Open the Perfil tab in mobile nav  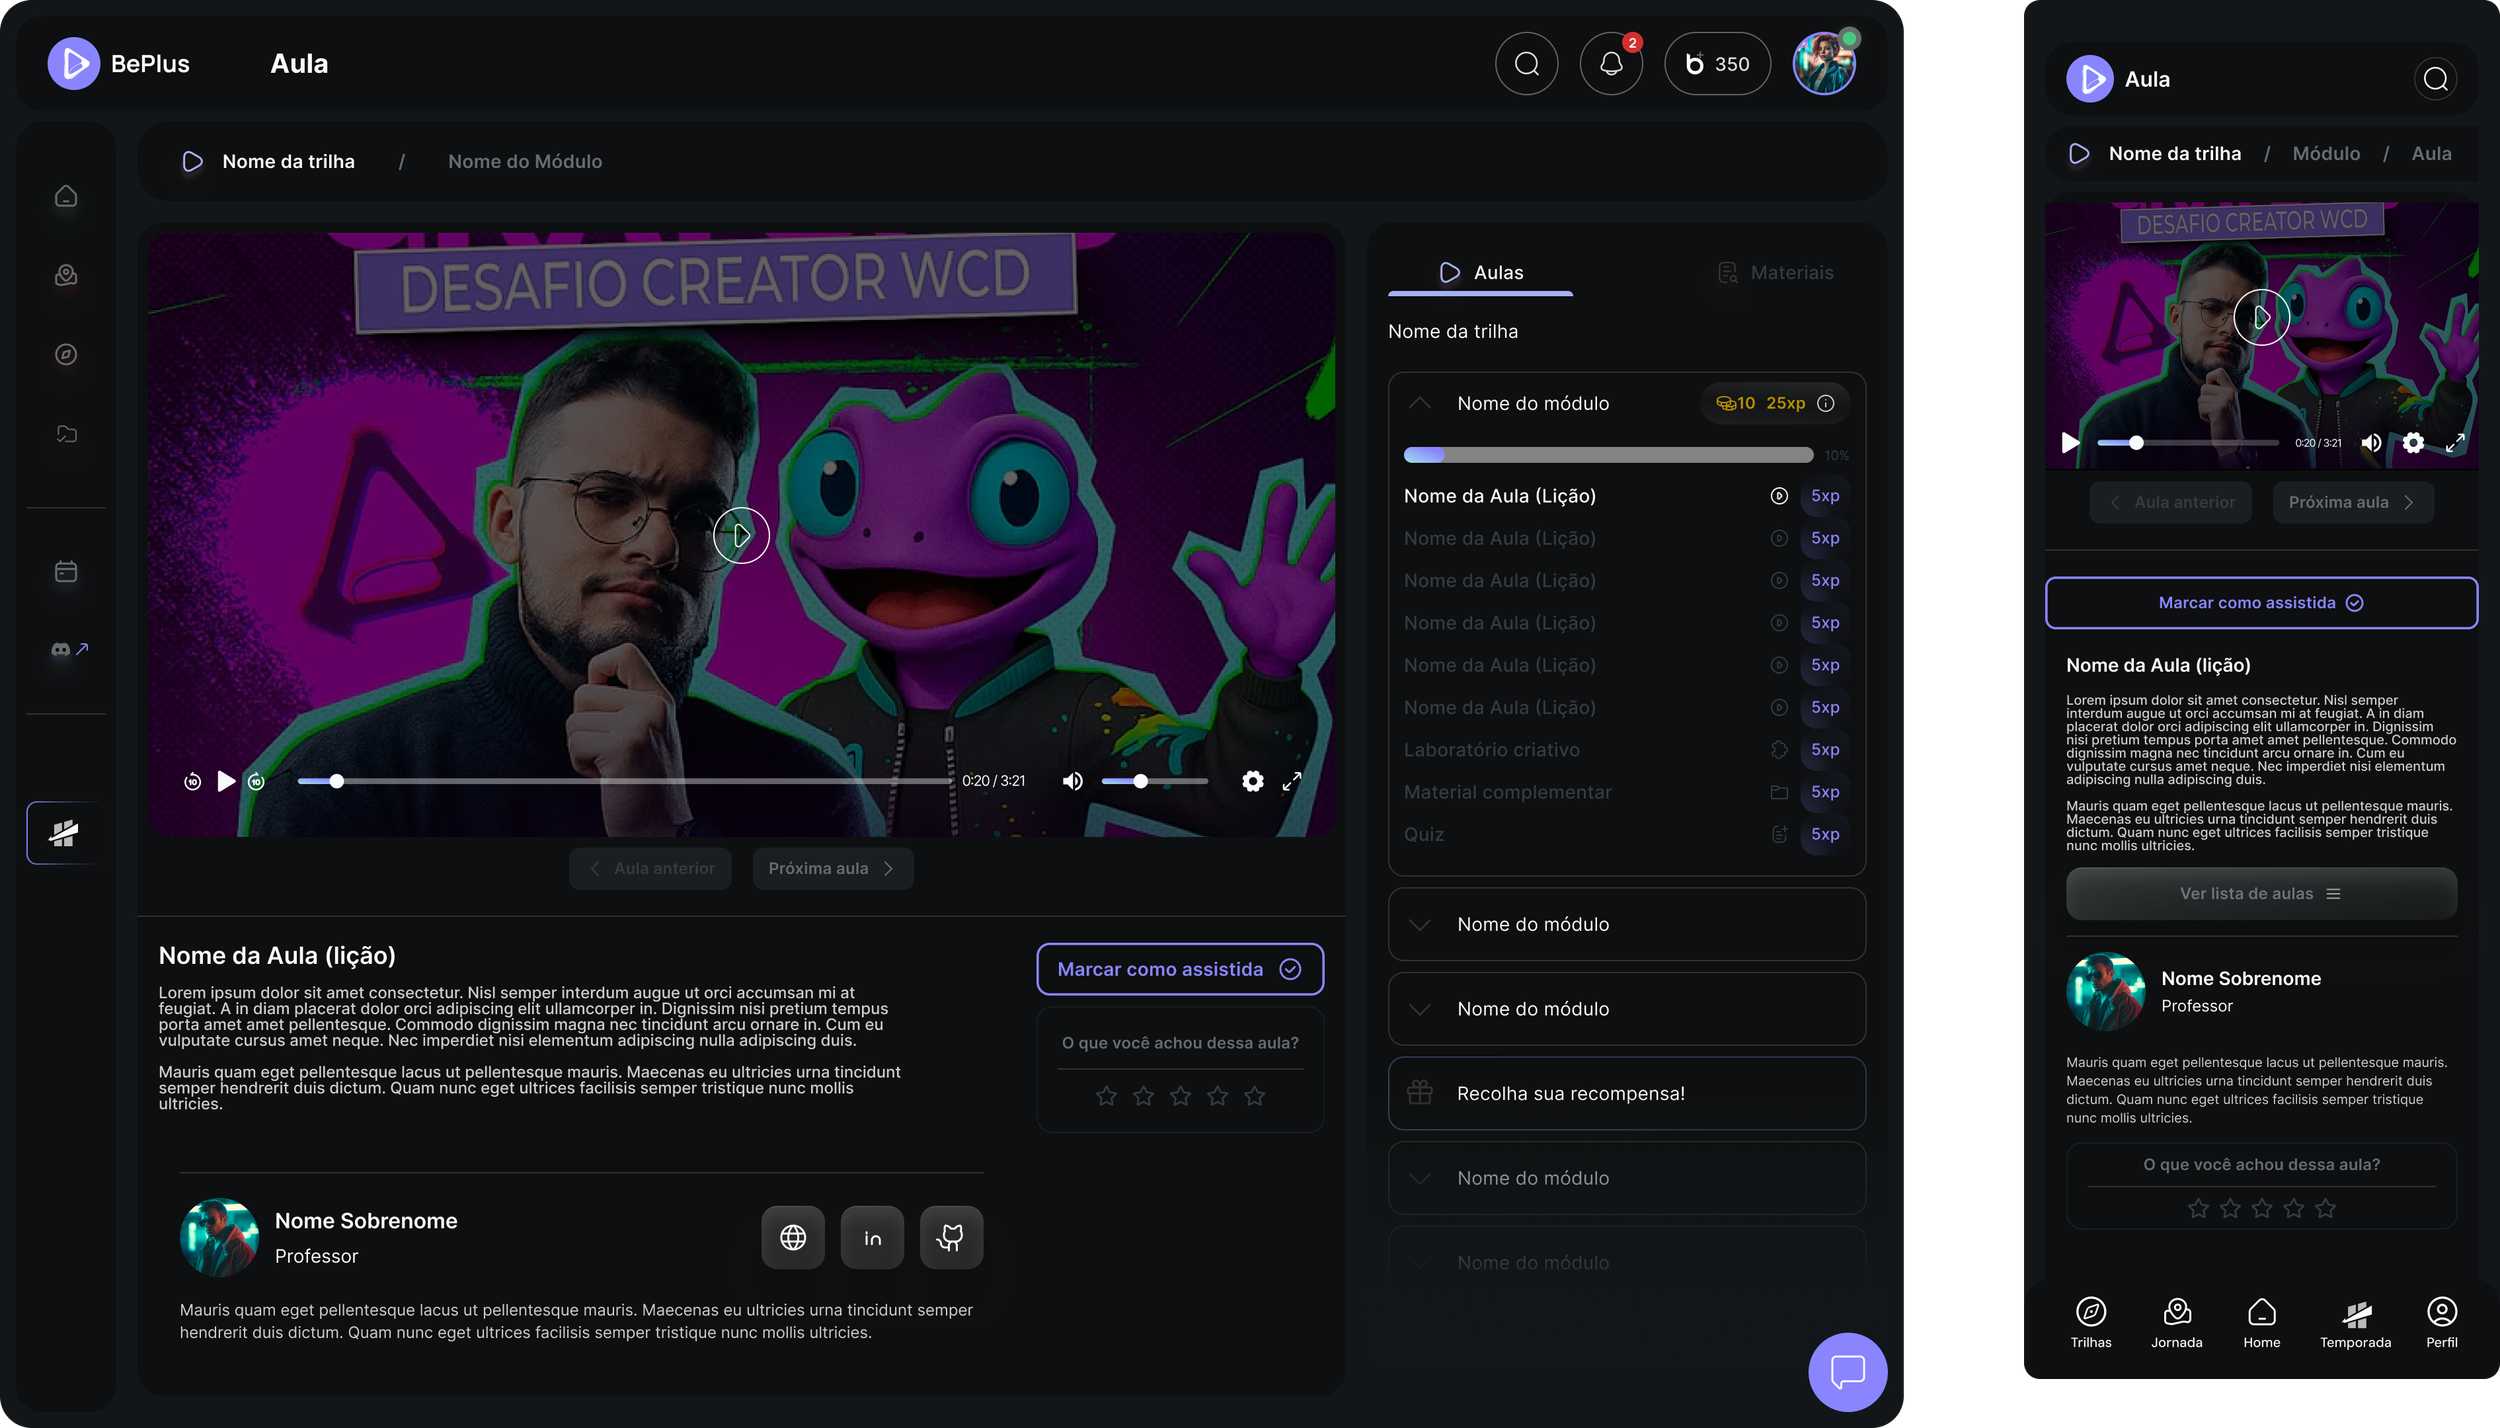click(x=2441, y=1323)
